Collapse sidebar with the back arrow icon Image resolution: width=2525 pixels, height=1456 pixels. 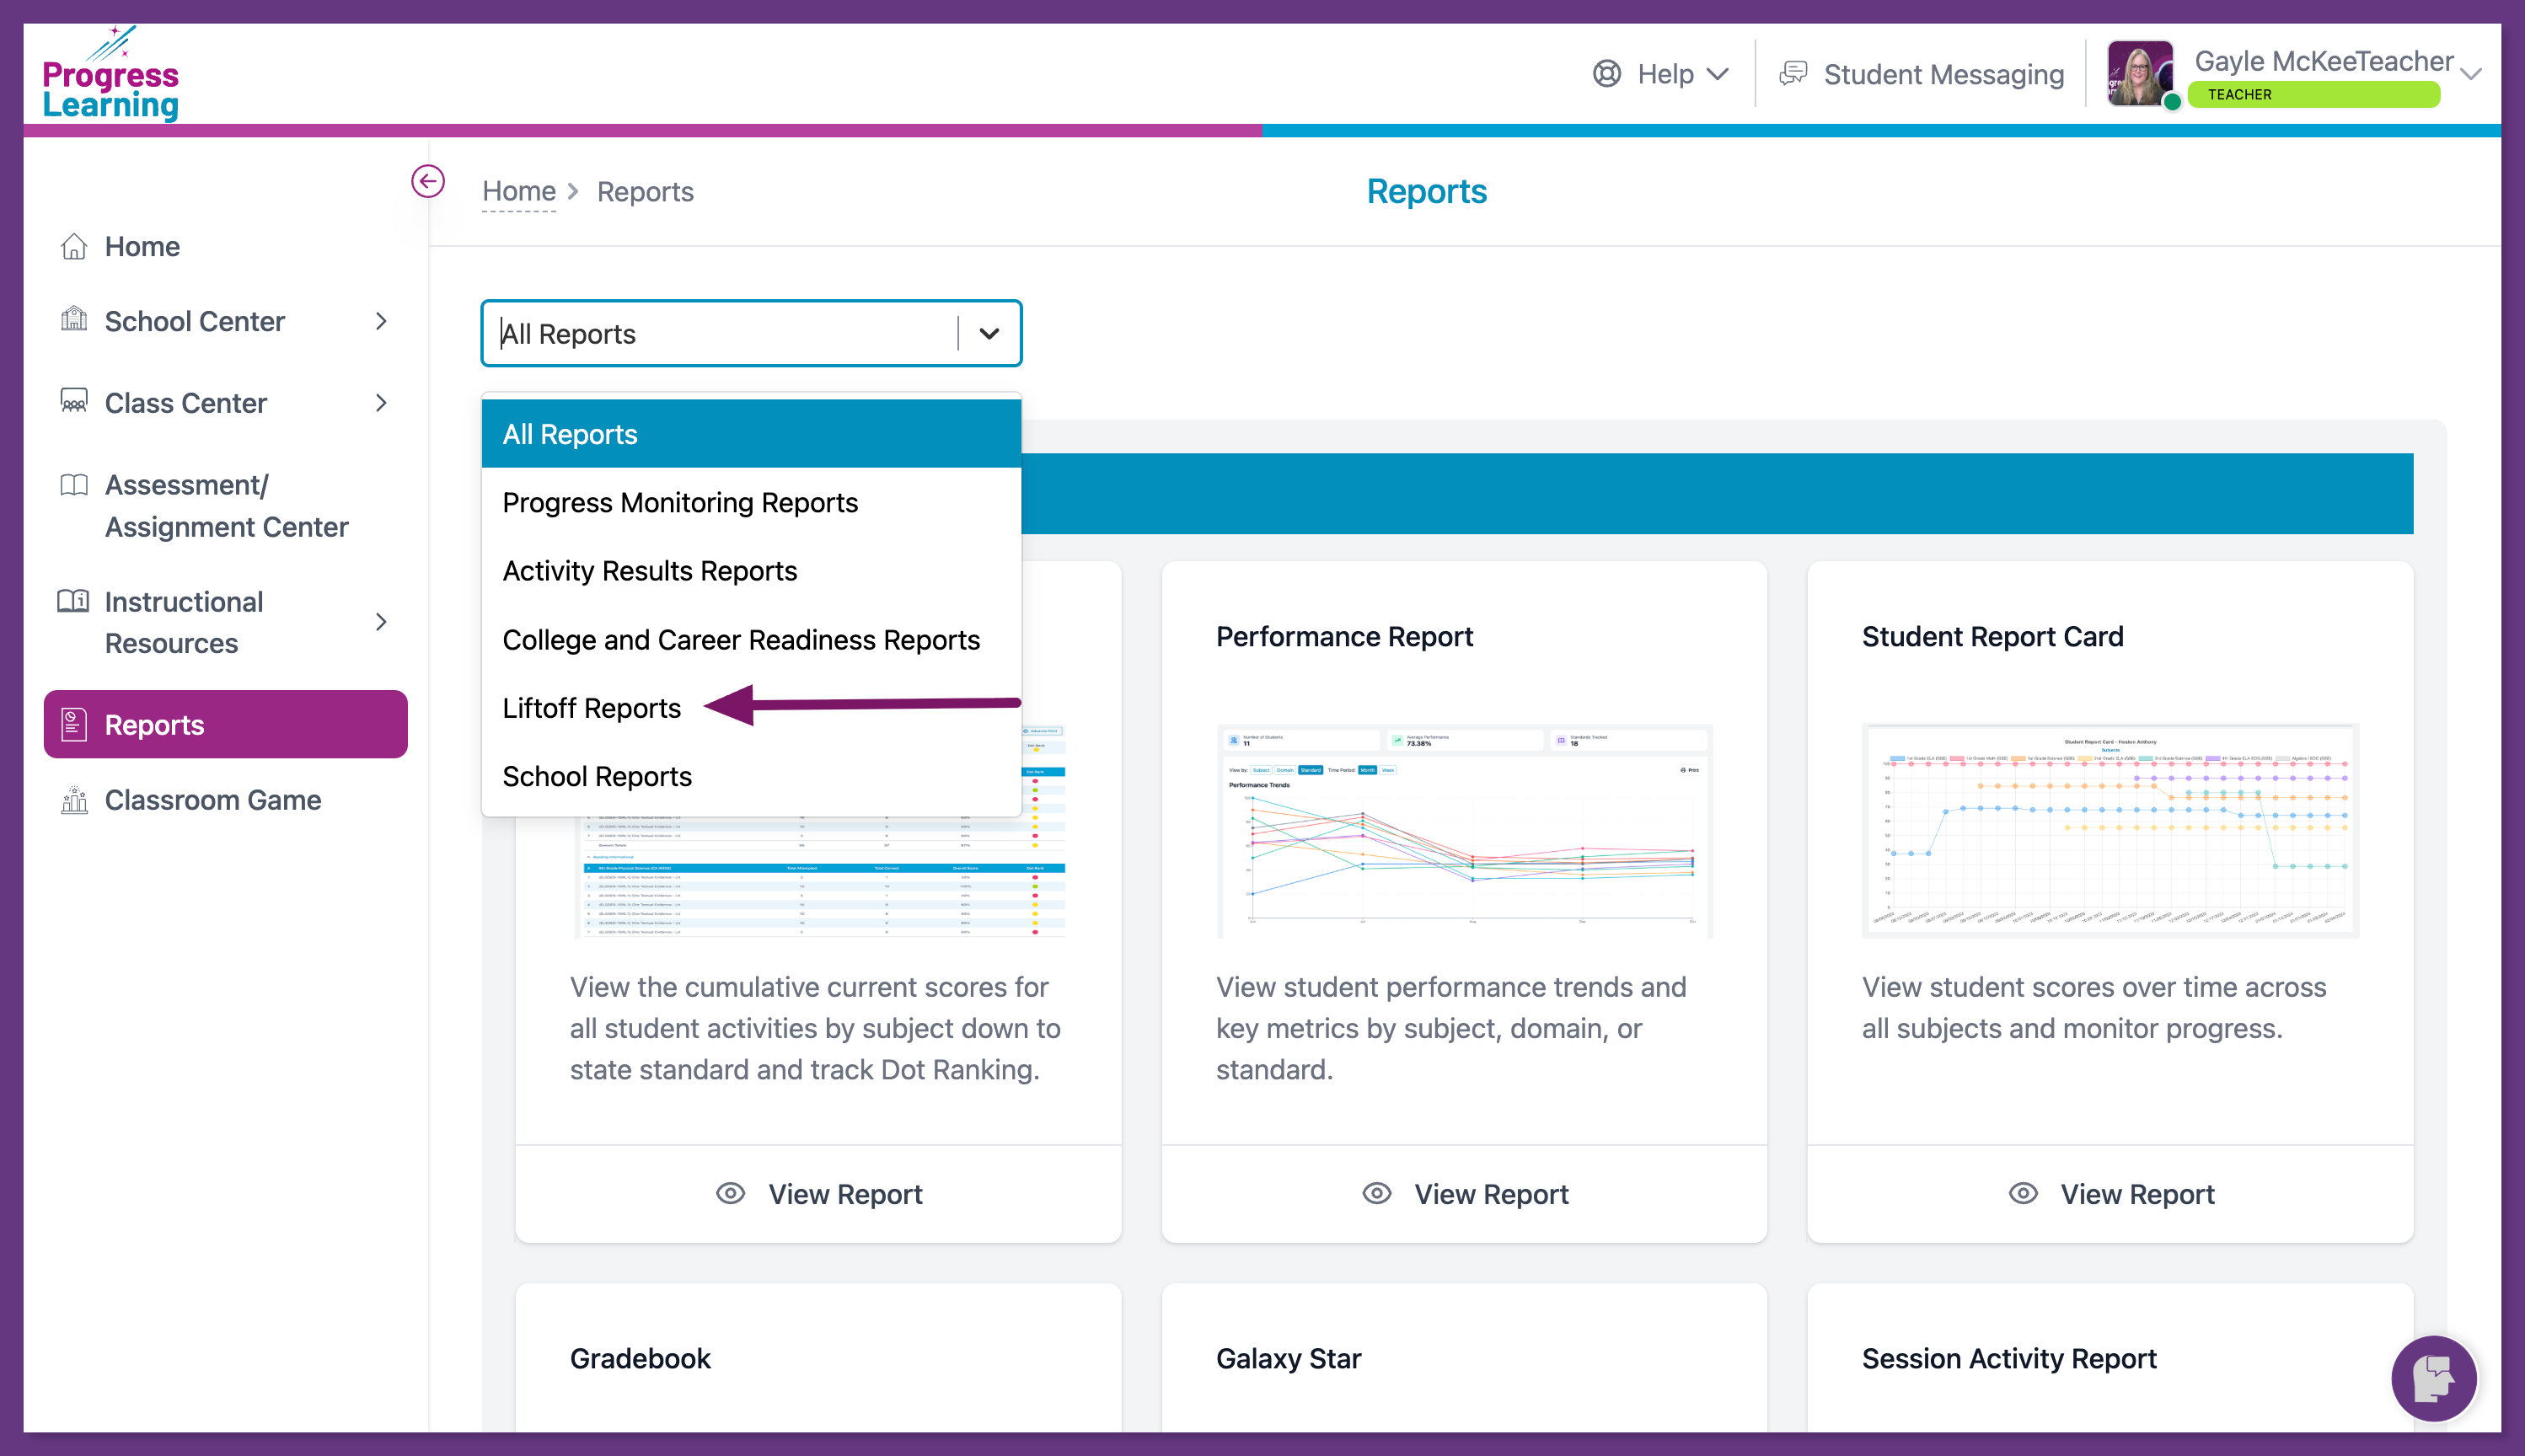(x=428, y=181)
